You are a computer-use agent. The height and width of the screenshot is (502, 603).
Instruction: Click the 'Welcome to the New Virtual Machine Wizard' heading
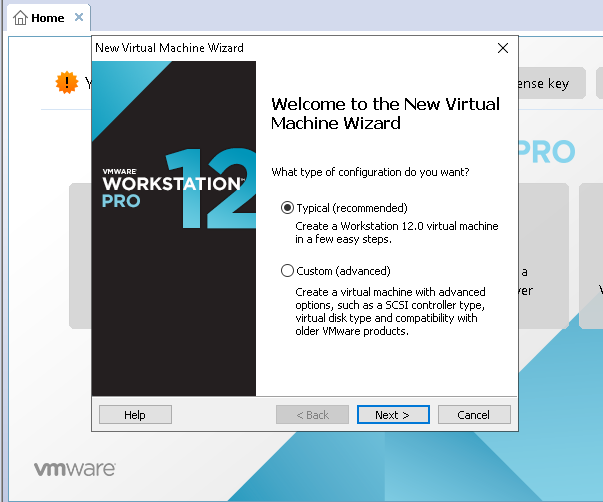[x=385, y=113]
